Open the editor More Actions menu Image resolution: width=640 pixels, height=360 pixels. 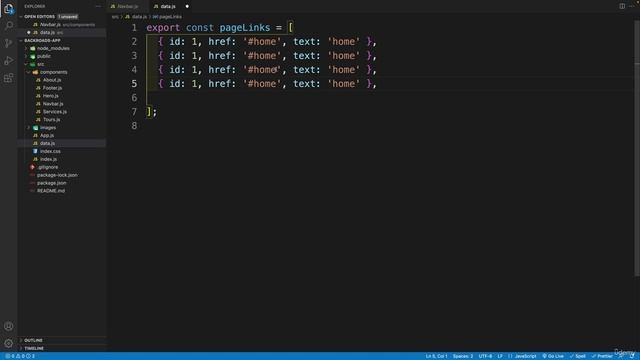coord(632,6)
